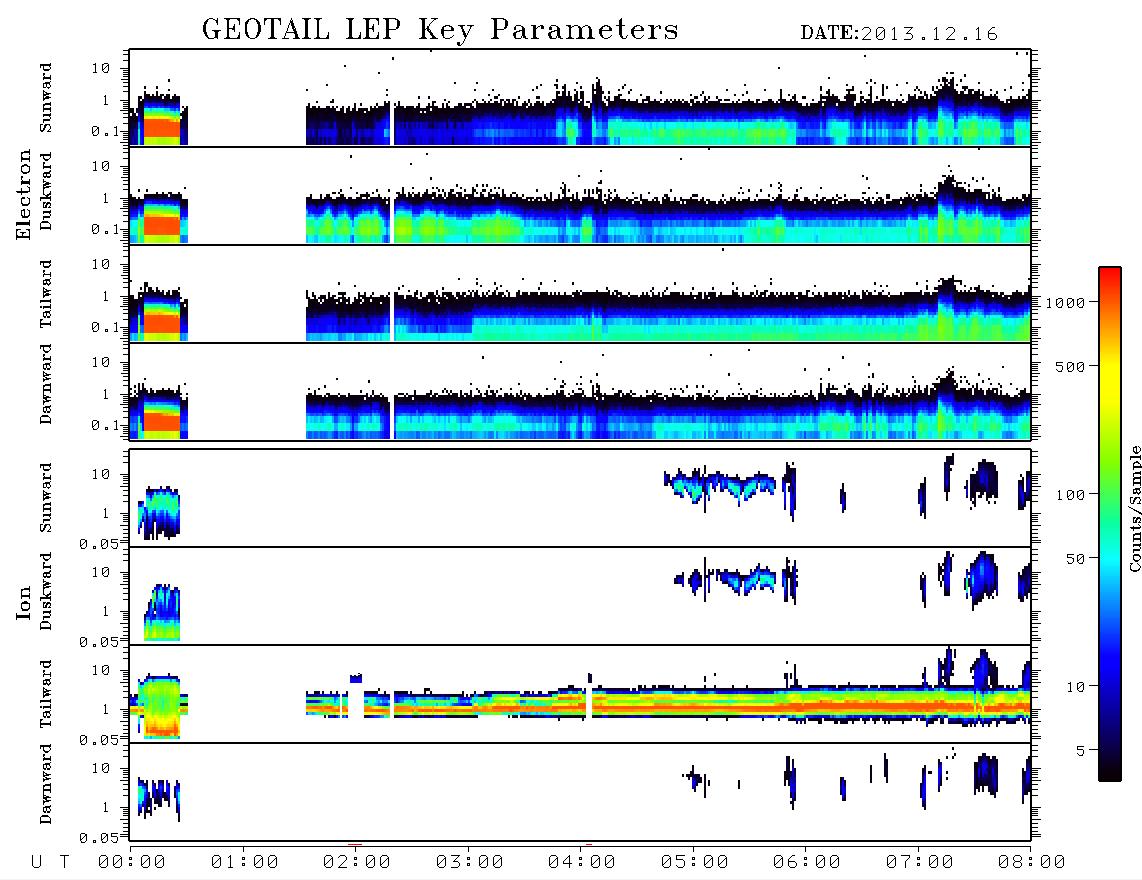Select the Ion "Dawnward" panel label

coord(46,784)
